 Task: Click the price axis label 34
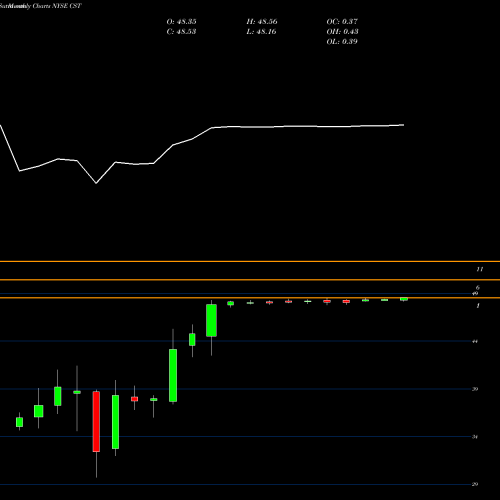[x=475, y=437]
